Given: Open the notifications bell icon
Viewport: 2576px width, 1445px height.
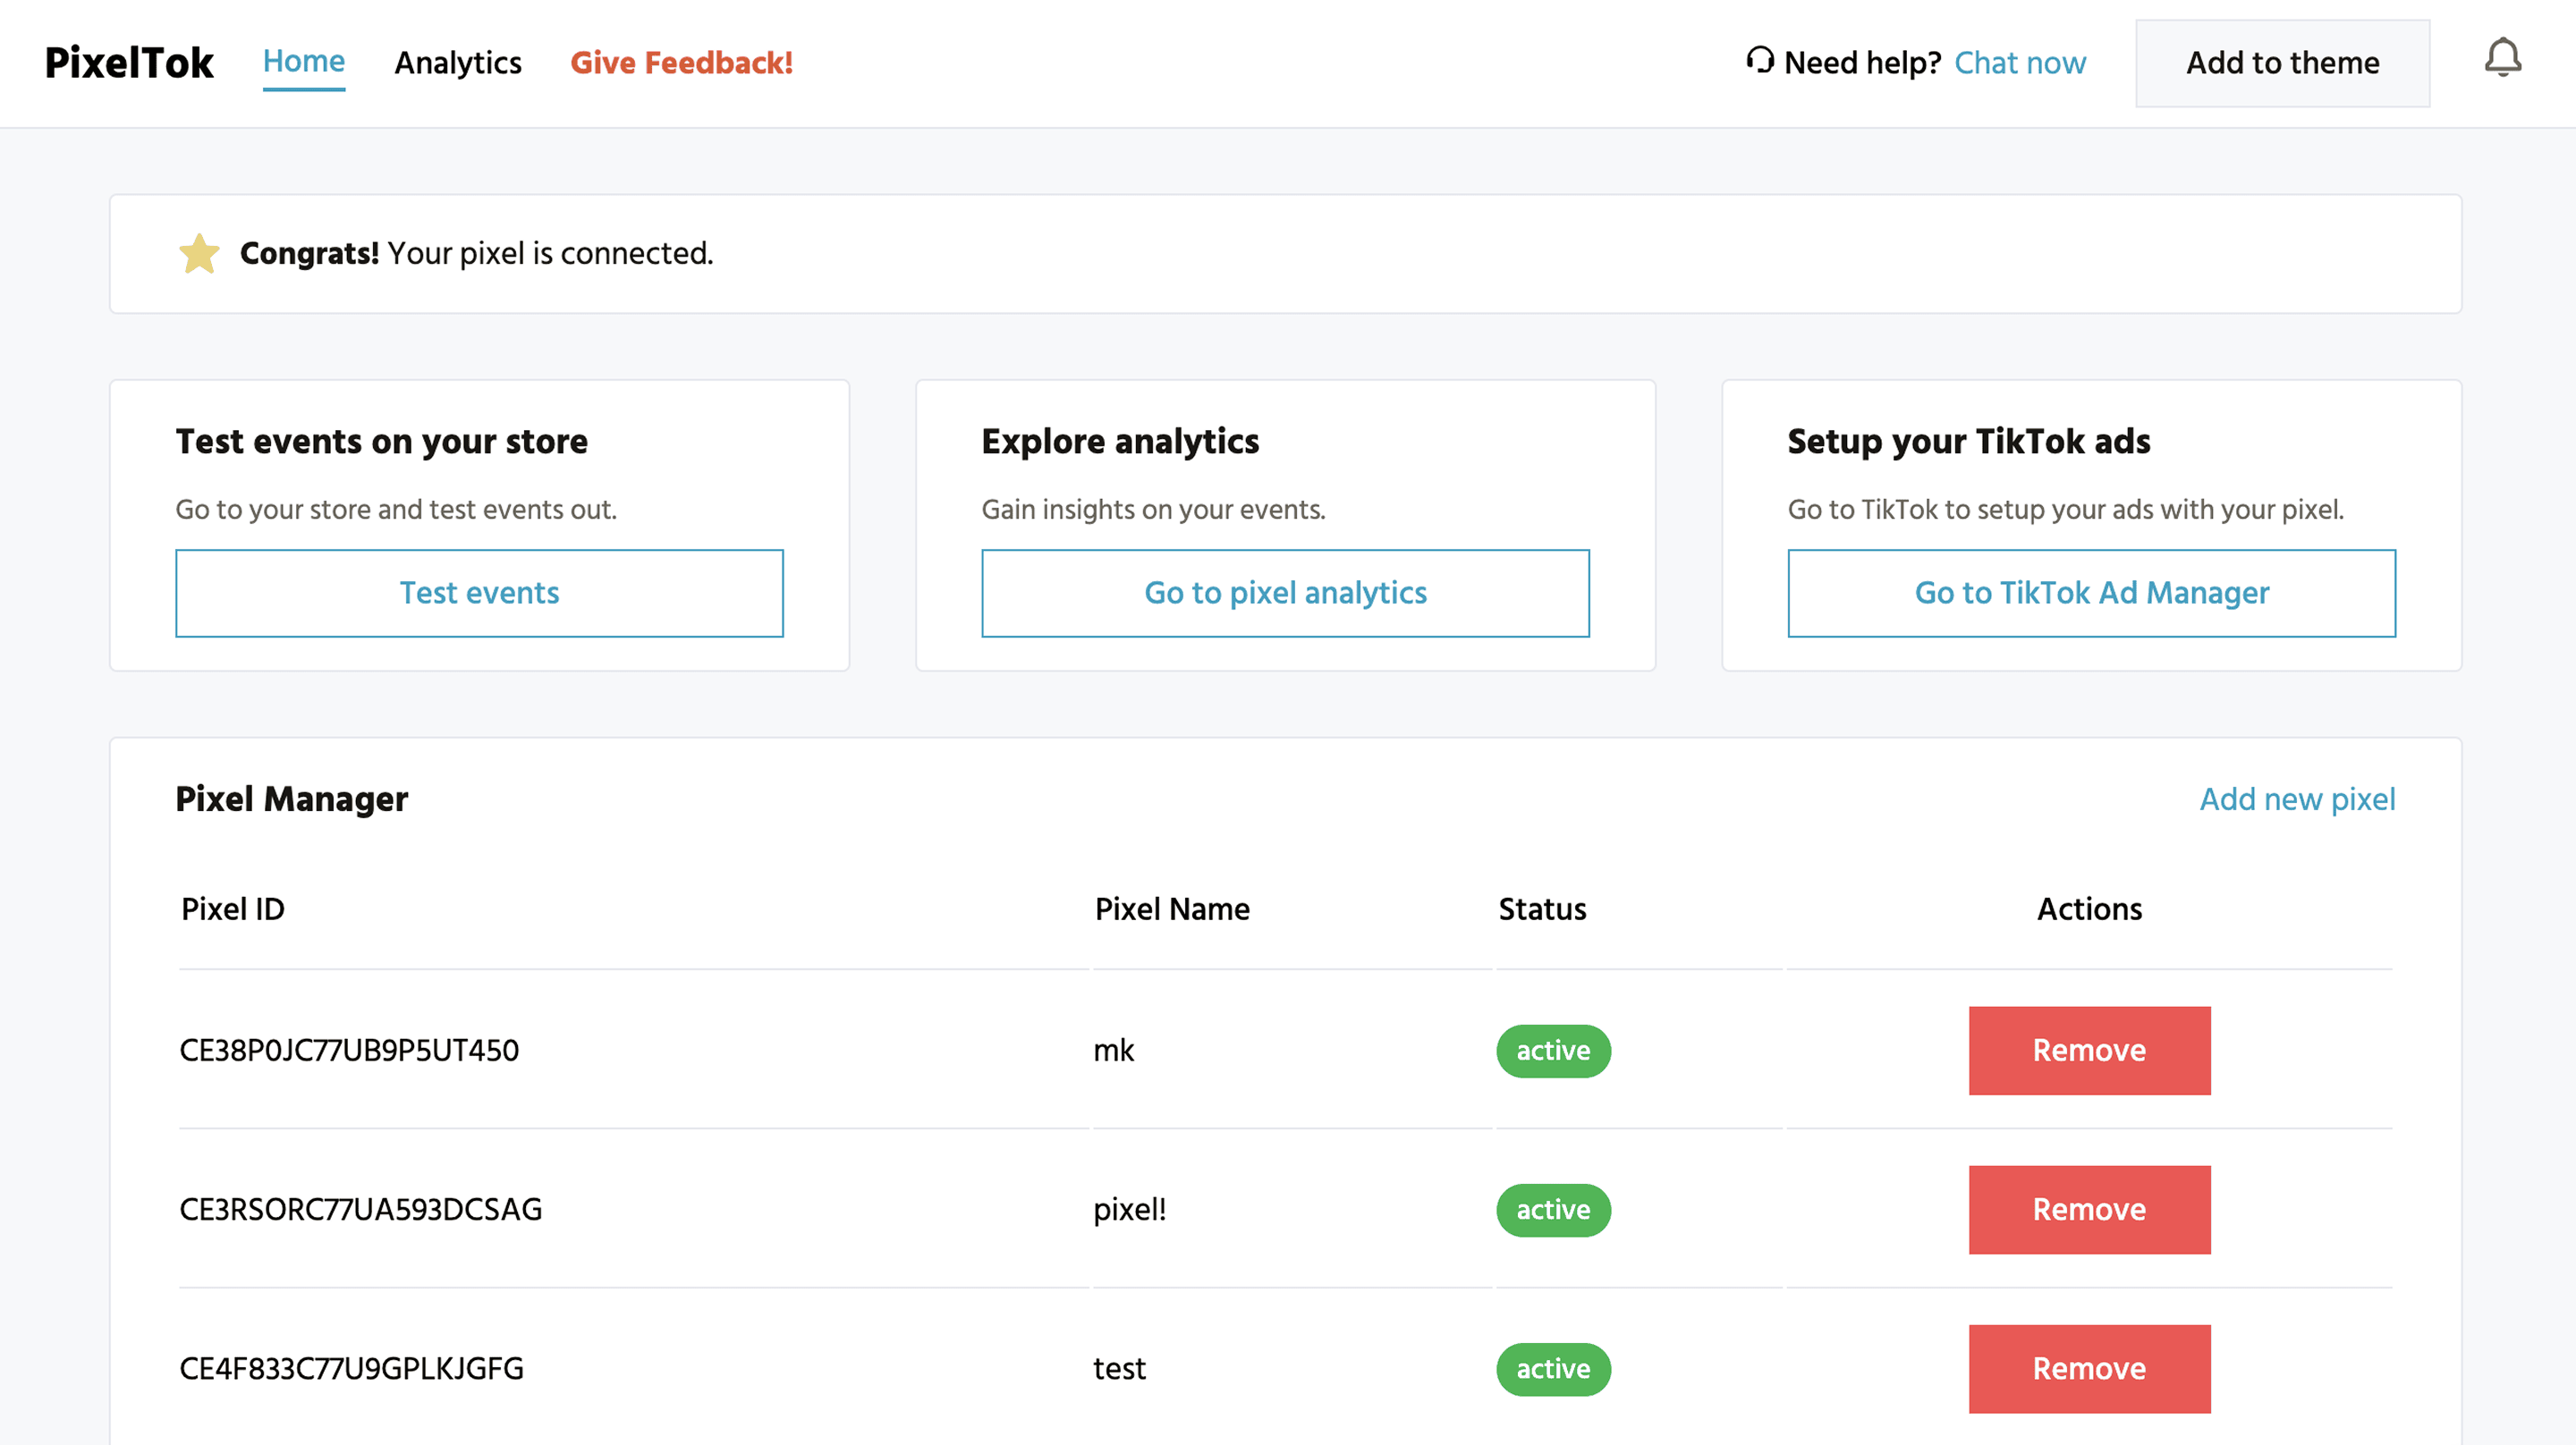Looking at the screenshot, I should point(2503,58).
